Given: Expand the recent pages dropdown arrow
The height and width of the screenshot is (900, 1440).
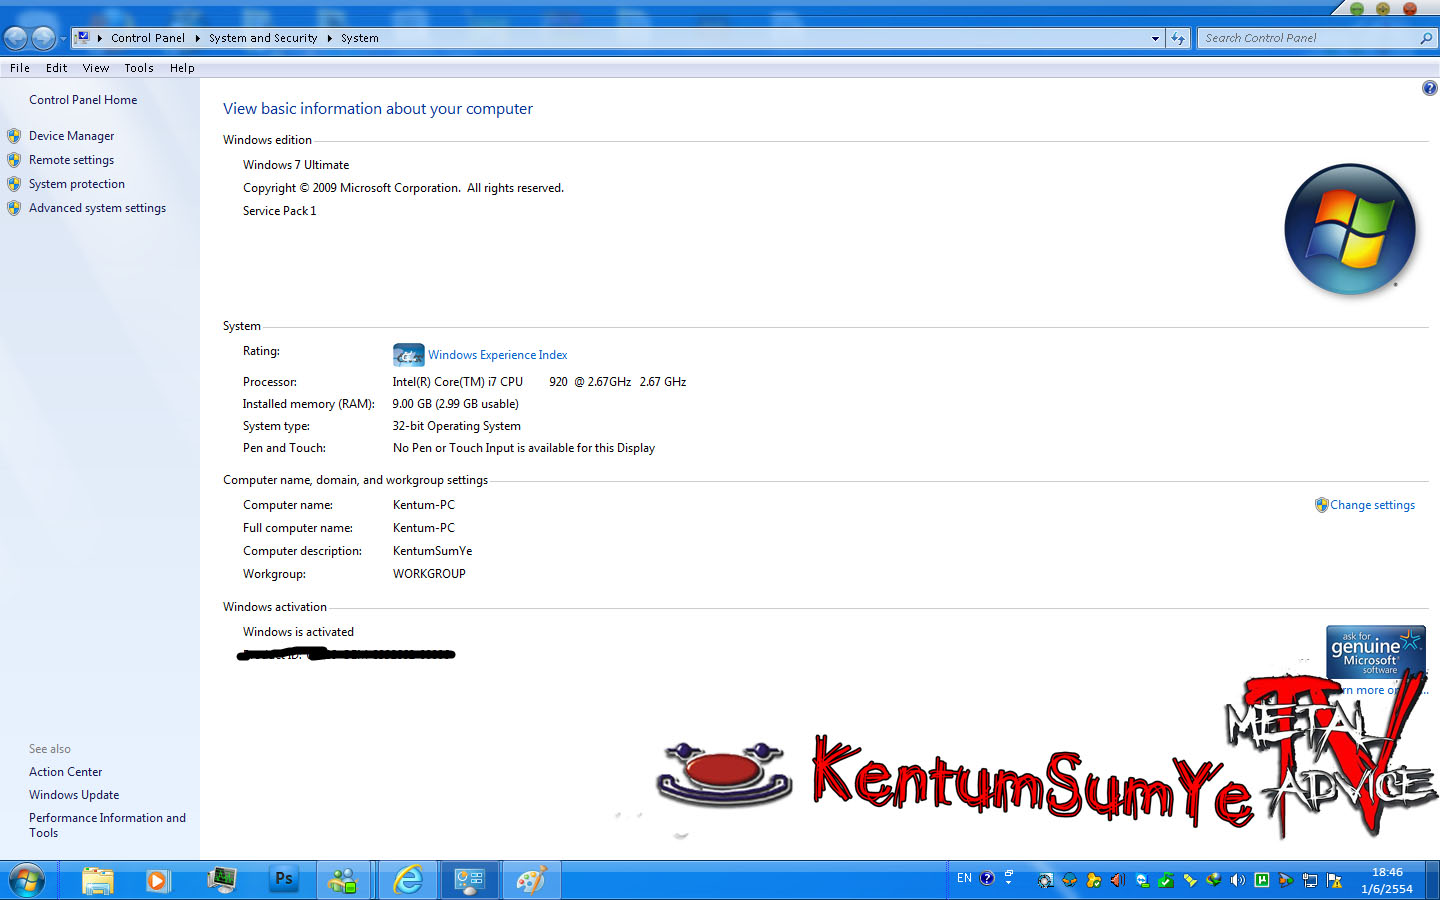Looking at the screenshot, I should pyautogui.click(x=63, y=38).
